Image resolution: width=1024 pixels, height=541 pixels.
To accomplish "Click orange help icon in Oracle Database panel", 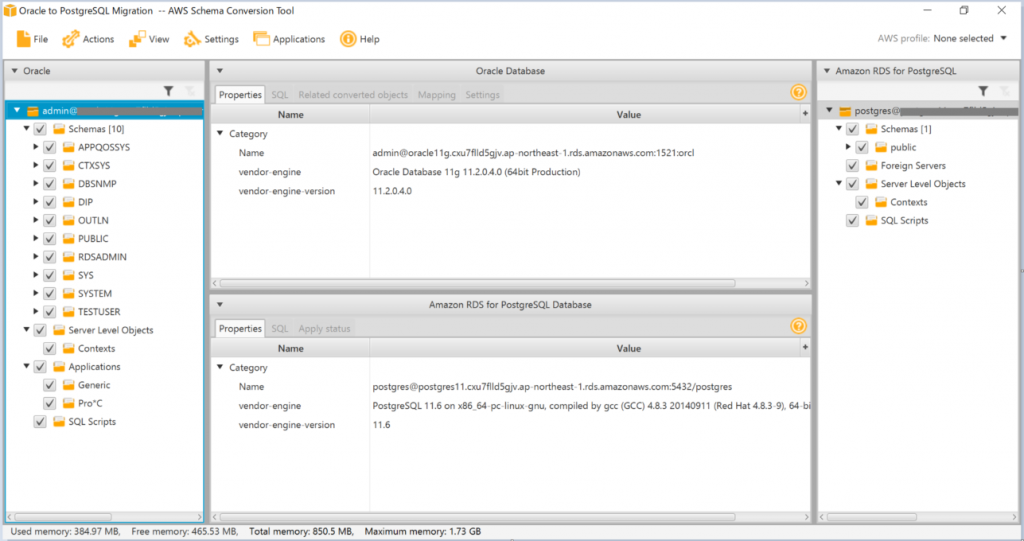I will tap(798, 93).
